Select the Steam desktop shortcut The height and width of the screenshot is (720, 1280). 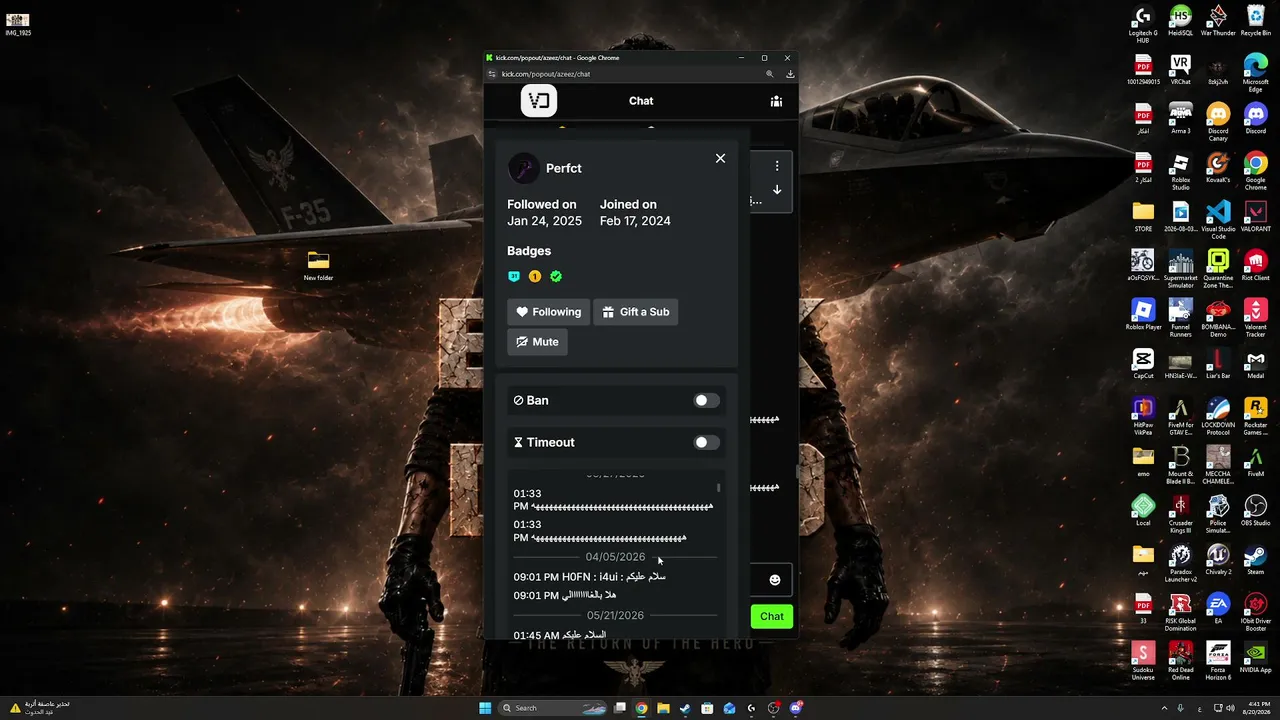[1256, 559]
